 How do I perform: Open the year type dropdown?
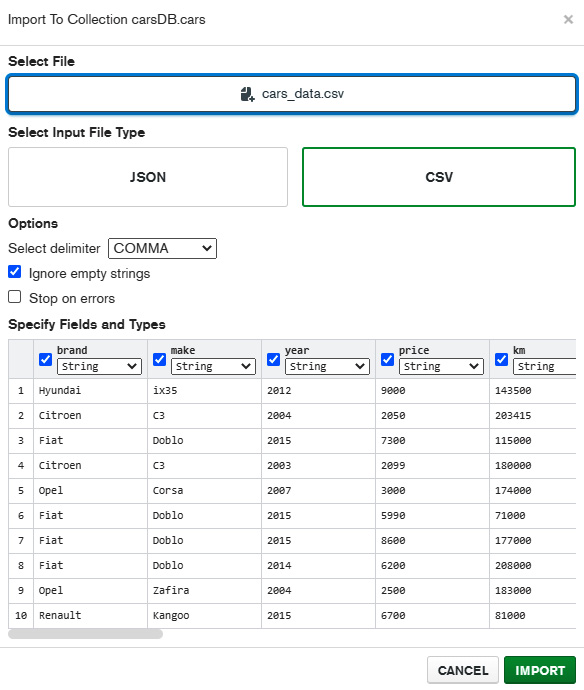[x=327, y=366]
